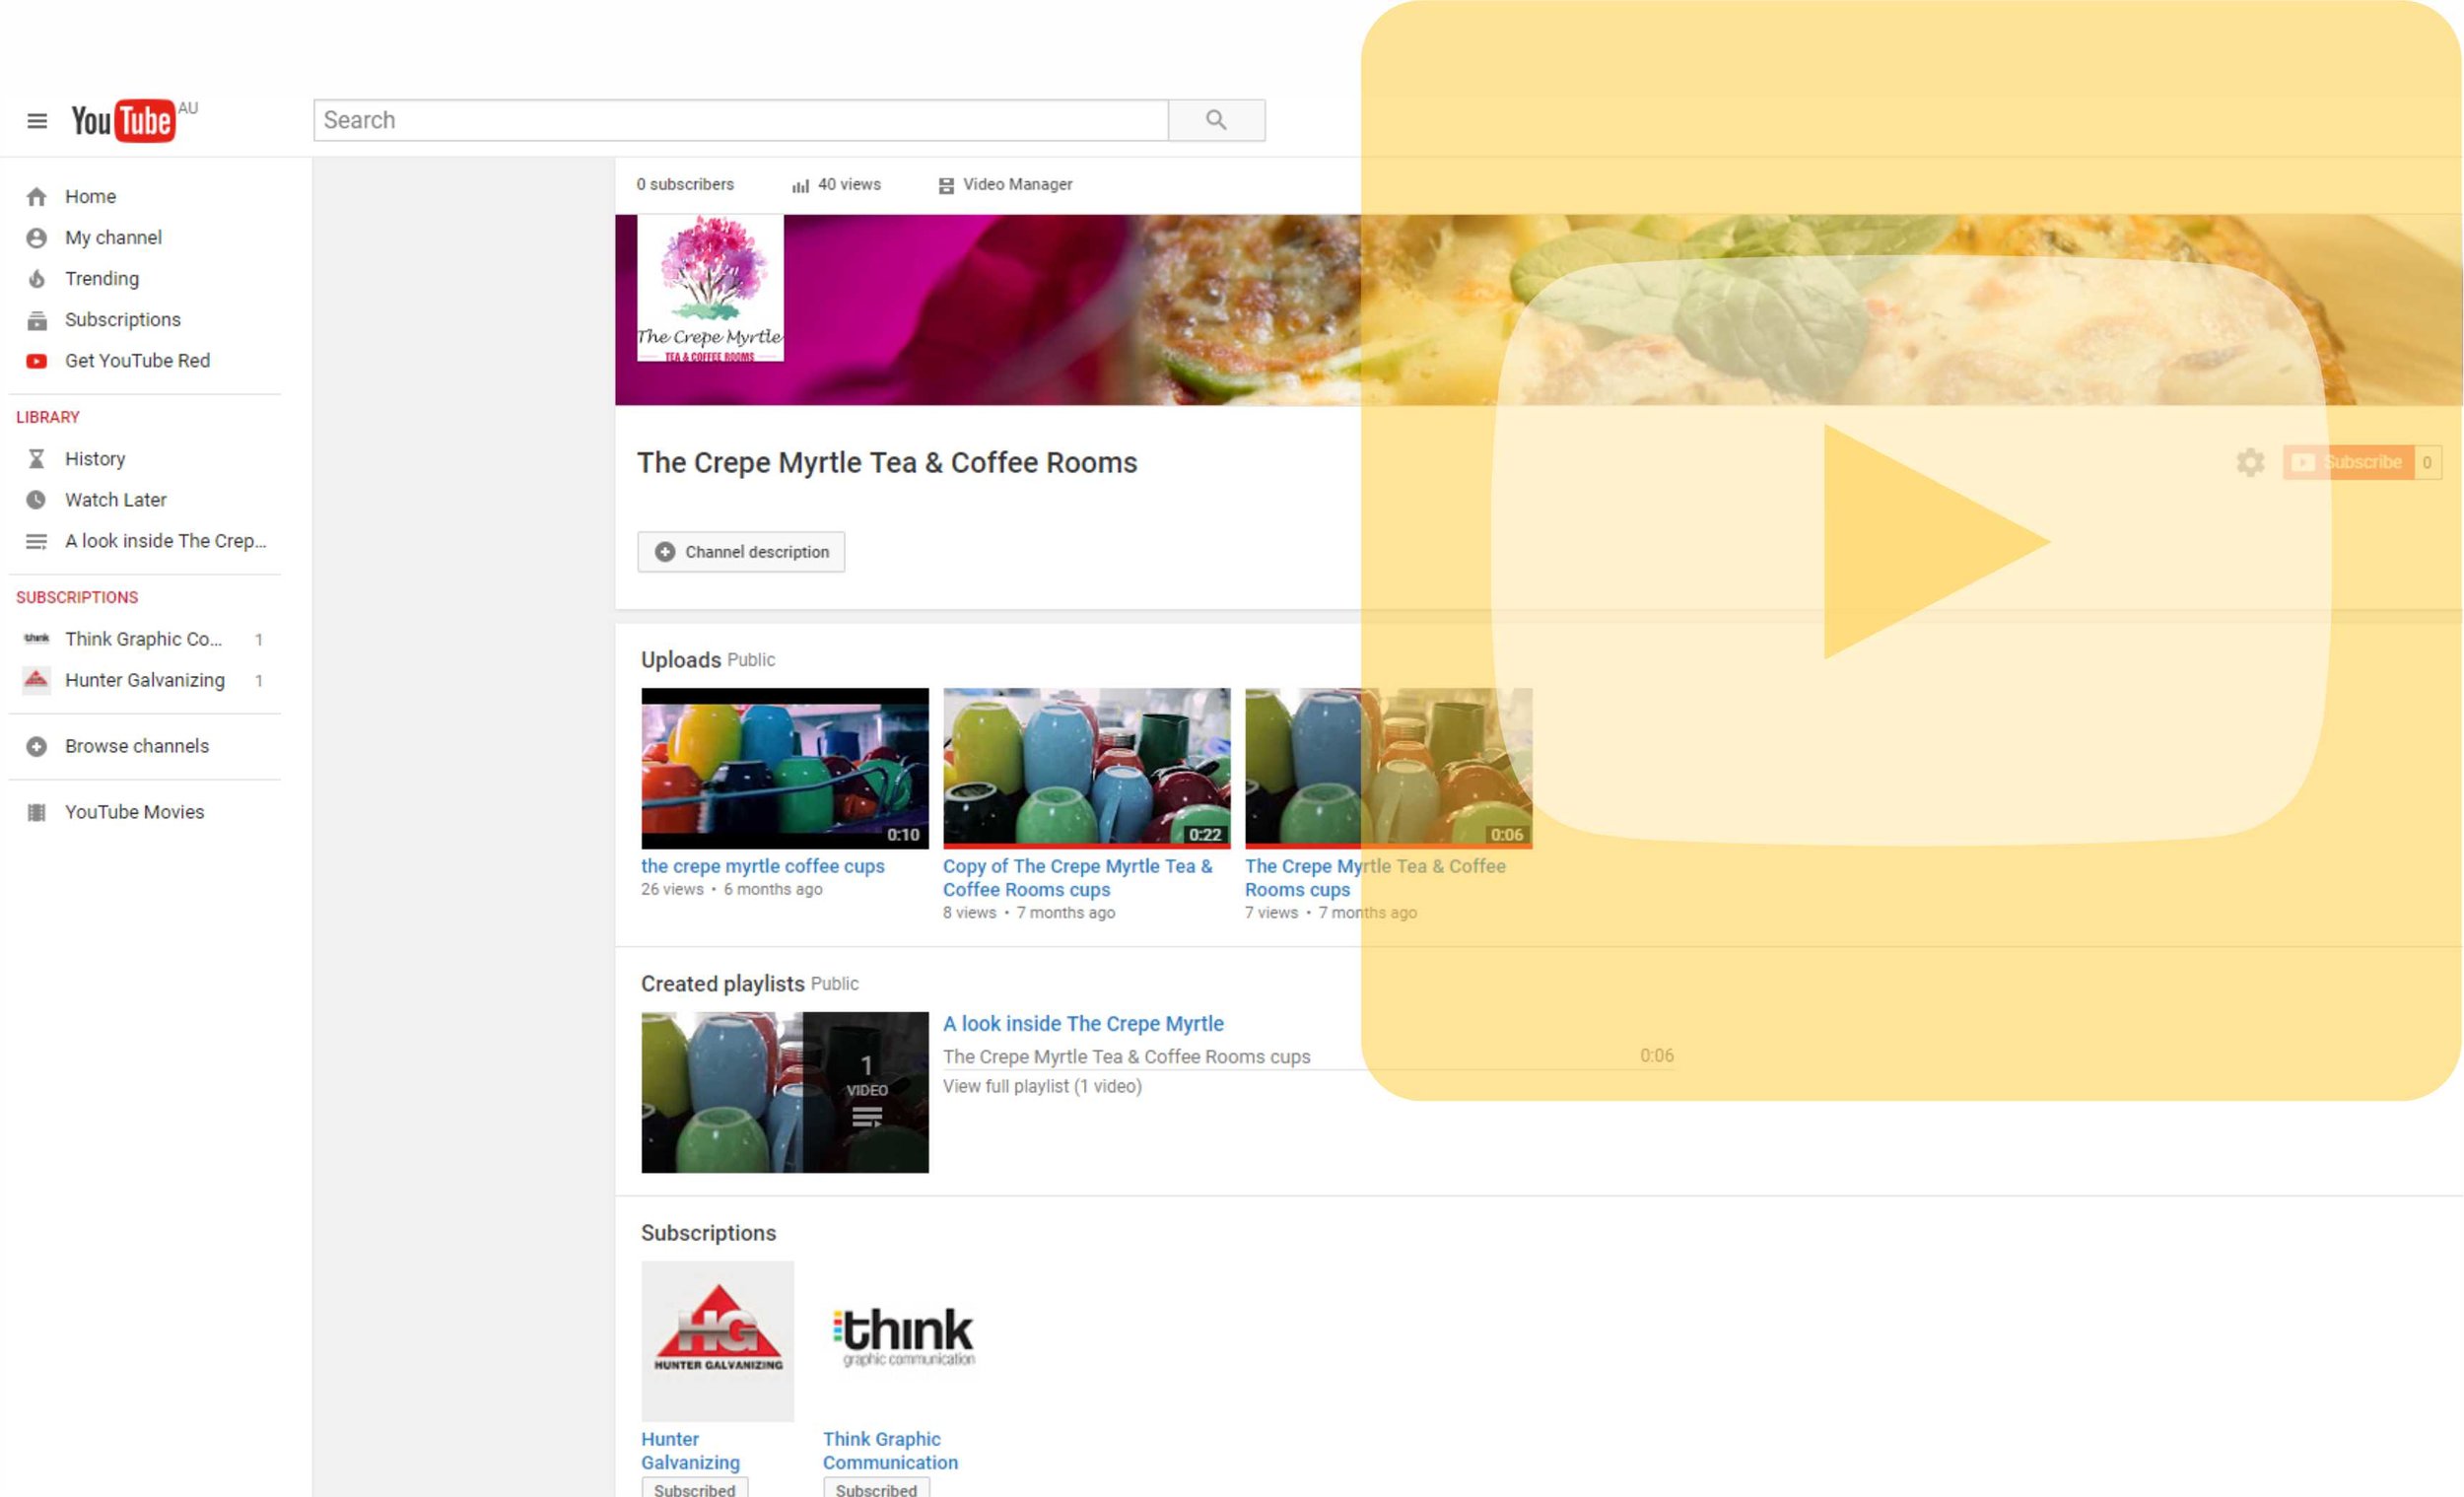This screenshot has width=2464, height=1497.
Task: Open video title the crepe myrtle coffee cups
Action: click(x=763, y=866)
